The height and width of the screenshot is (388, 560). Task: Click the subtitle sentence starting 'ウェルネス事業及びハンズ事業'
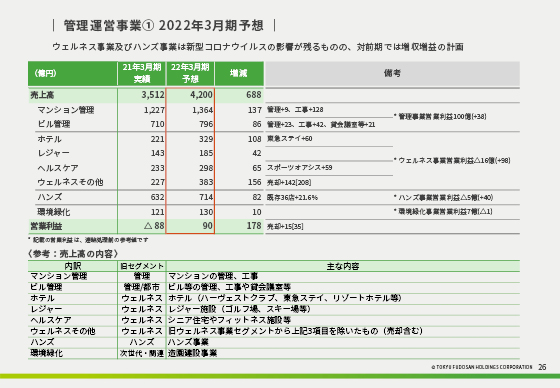coord(258,47)
